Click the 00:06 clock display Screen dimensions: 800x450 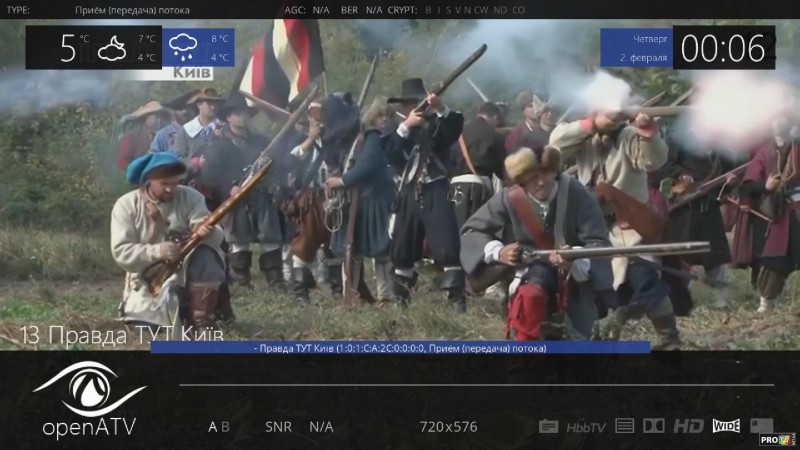pyautogui.click(x=723, y=48)
